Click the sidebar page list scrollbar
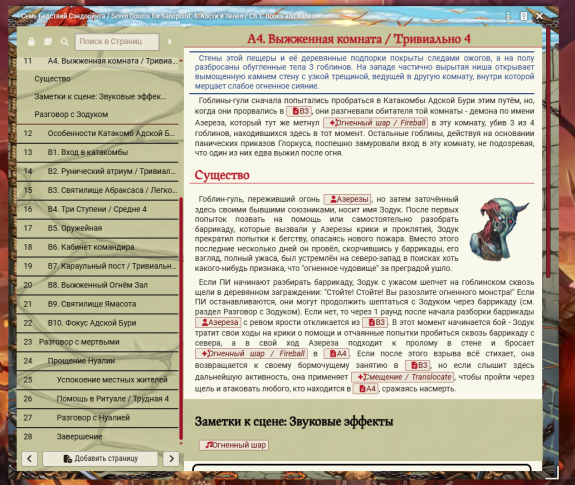 pos(181,319)
